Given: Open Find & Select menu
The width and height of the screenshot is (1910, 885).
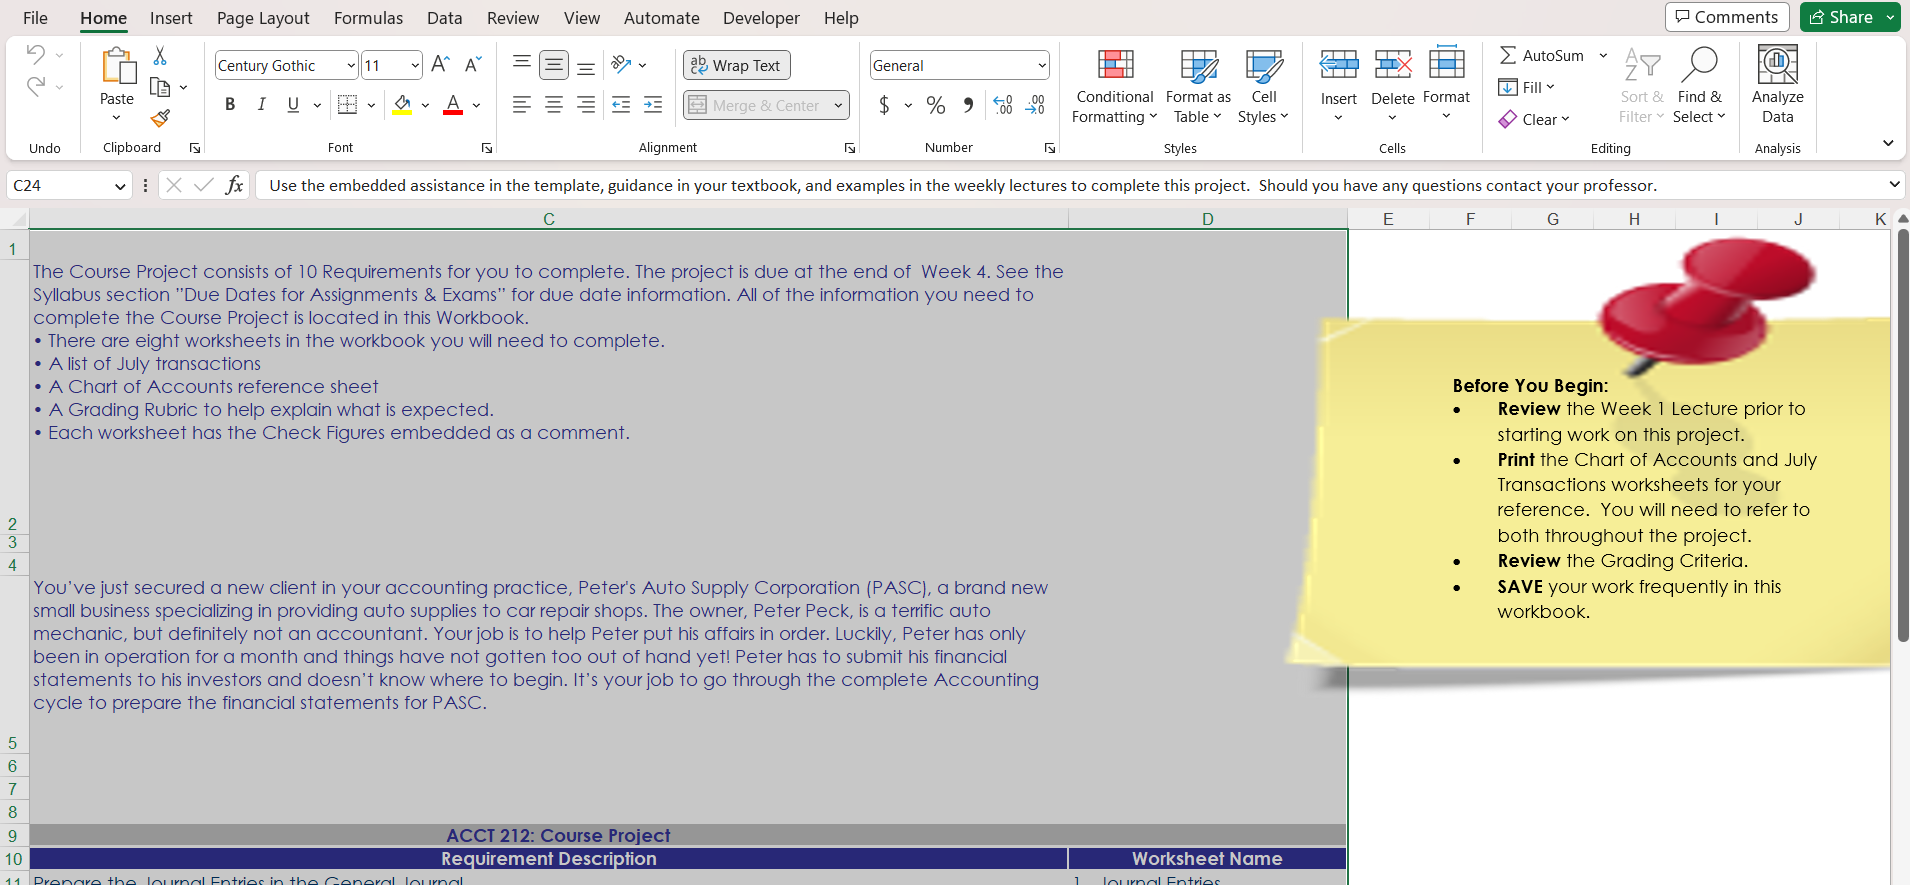Looking at the screenshot, I should 1699,86.
